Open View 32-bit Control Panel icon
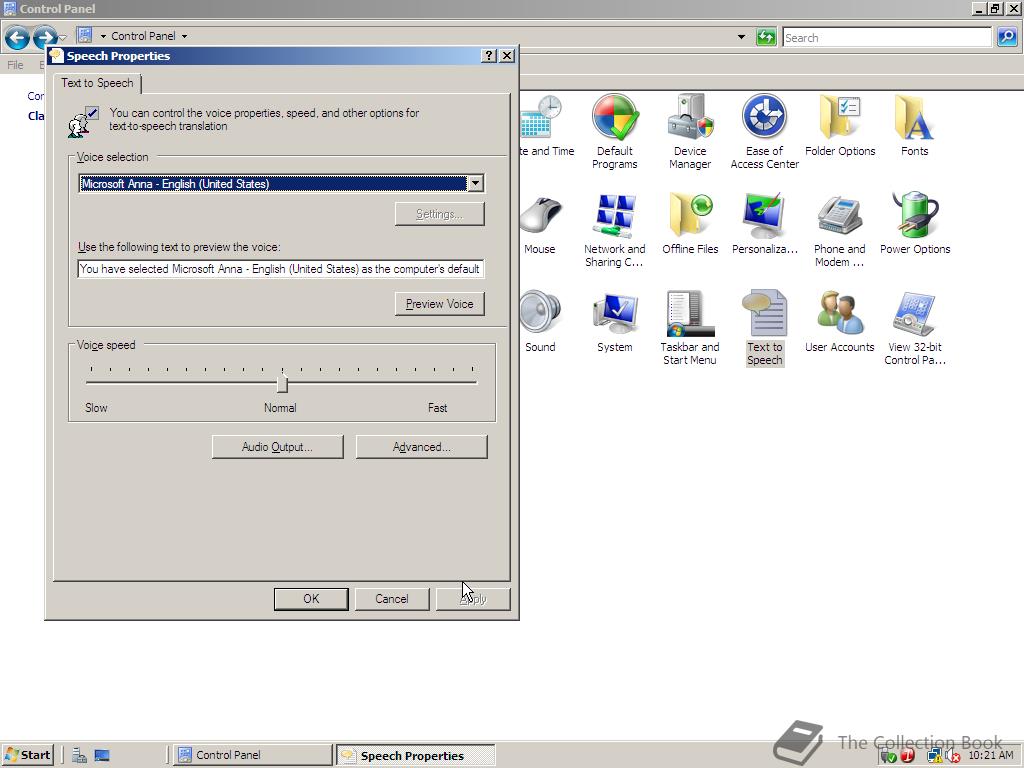Image resolution: width=1024 pixels, height=768 pixels. [914, 328]
